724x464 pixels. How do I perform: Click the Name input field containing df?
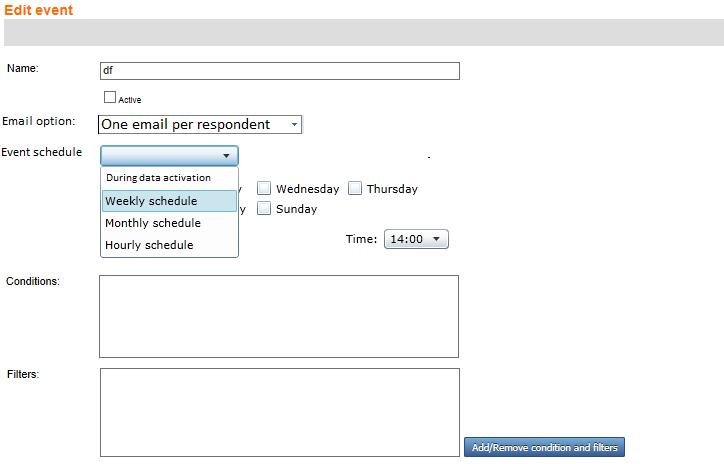pyautogui.click(x=280, y=71)
